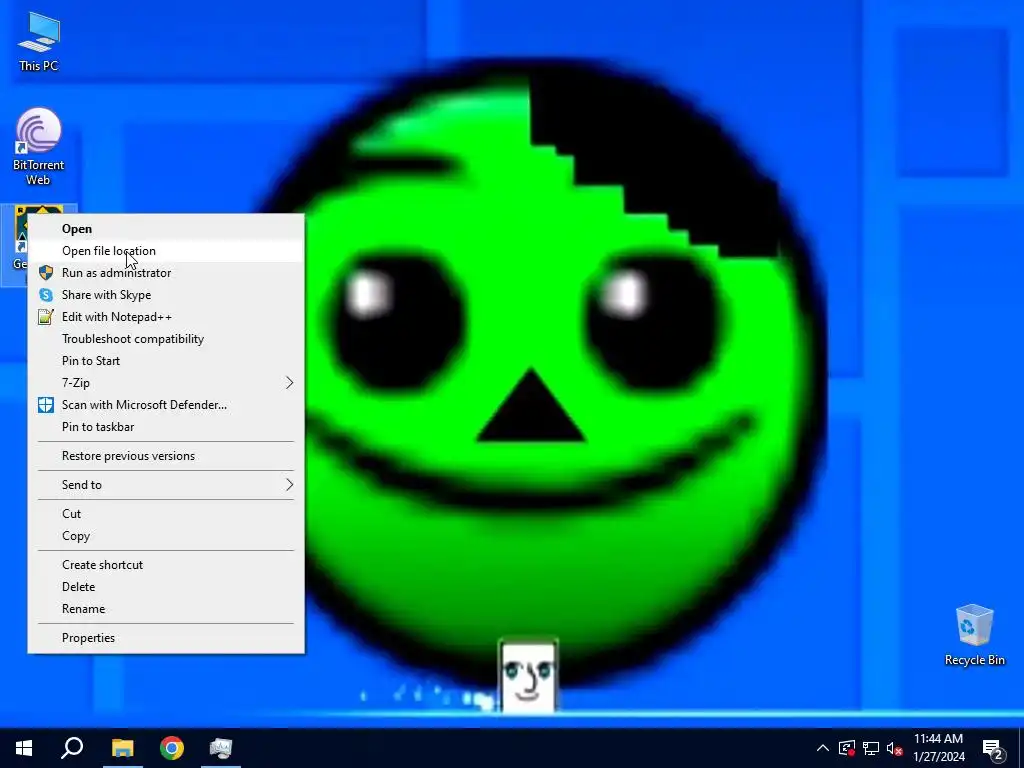Select Restore previous versions
1024x768 pixels.
(x=166, y=456)
